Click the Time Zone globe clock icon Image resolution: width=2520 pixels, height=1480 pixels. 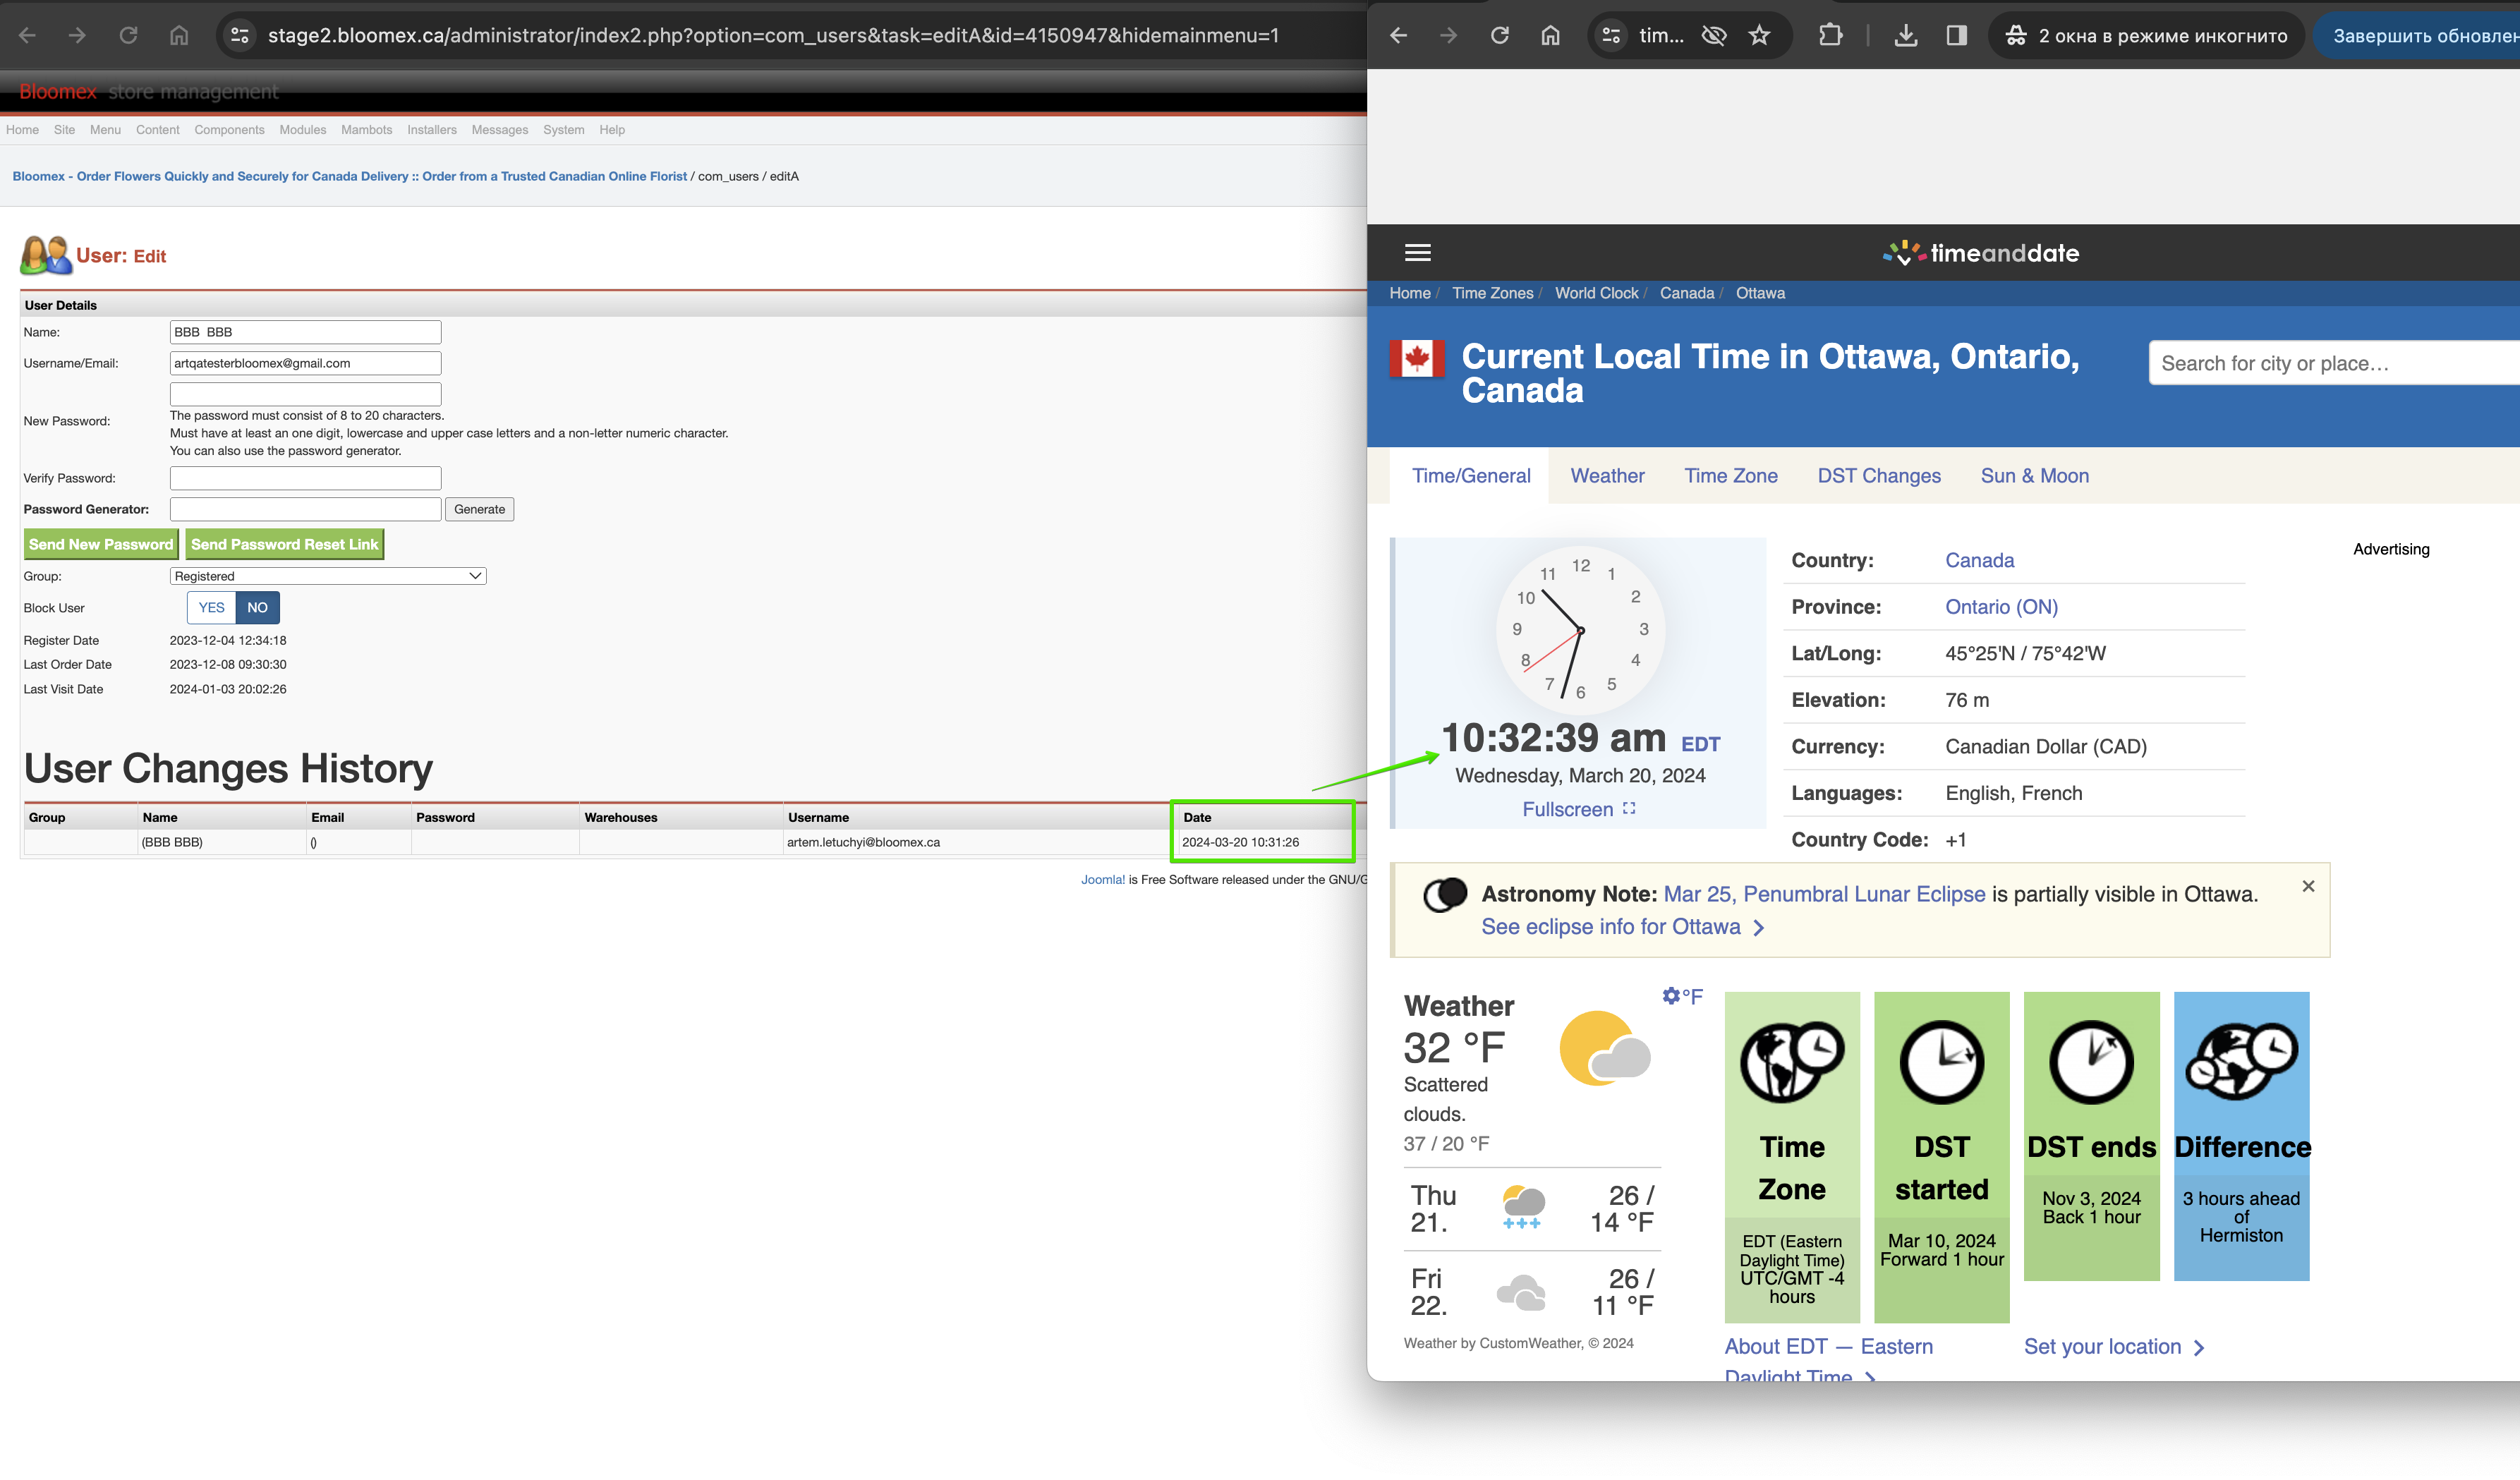(x=1792, y=1061)
